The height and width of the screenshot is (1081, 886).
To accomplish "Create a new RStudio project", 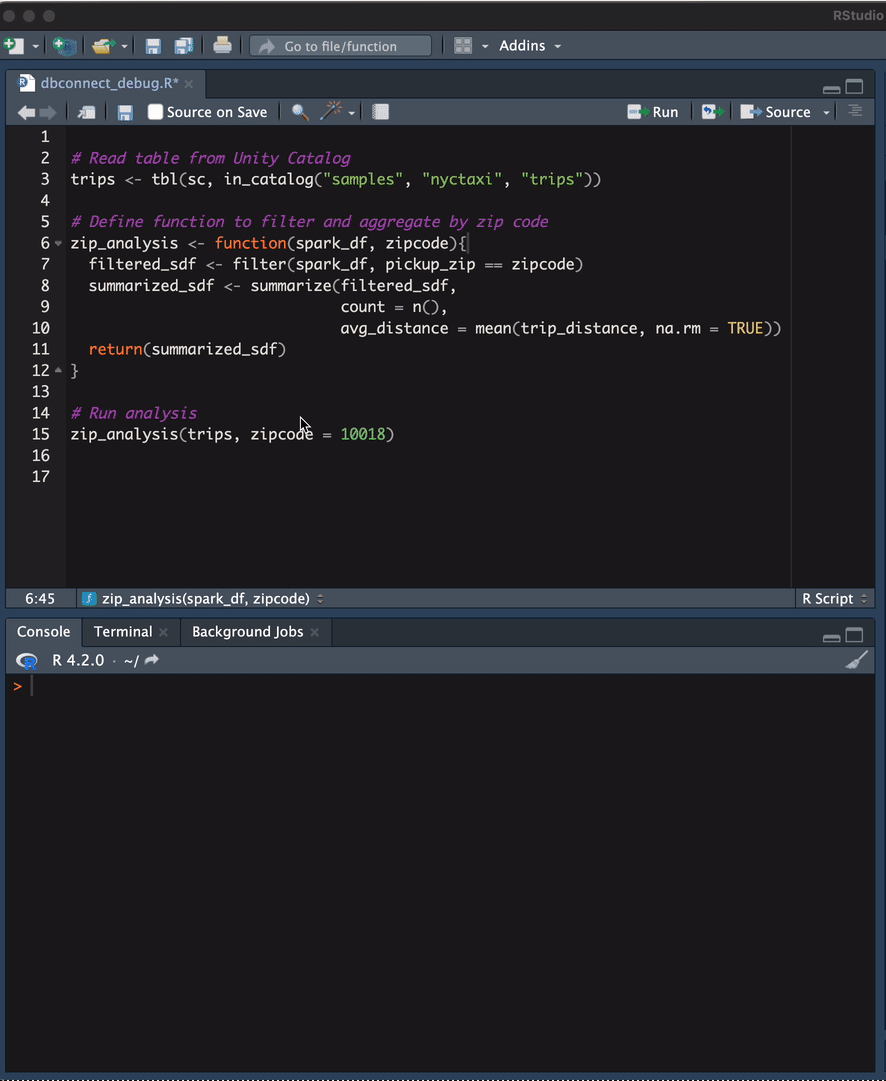I will (63, 45).
